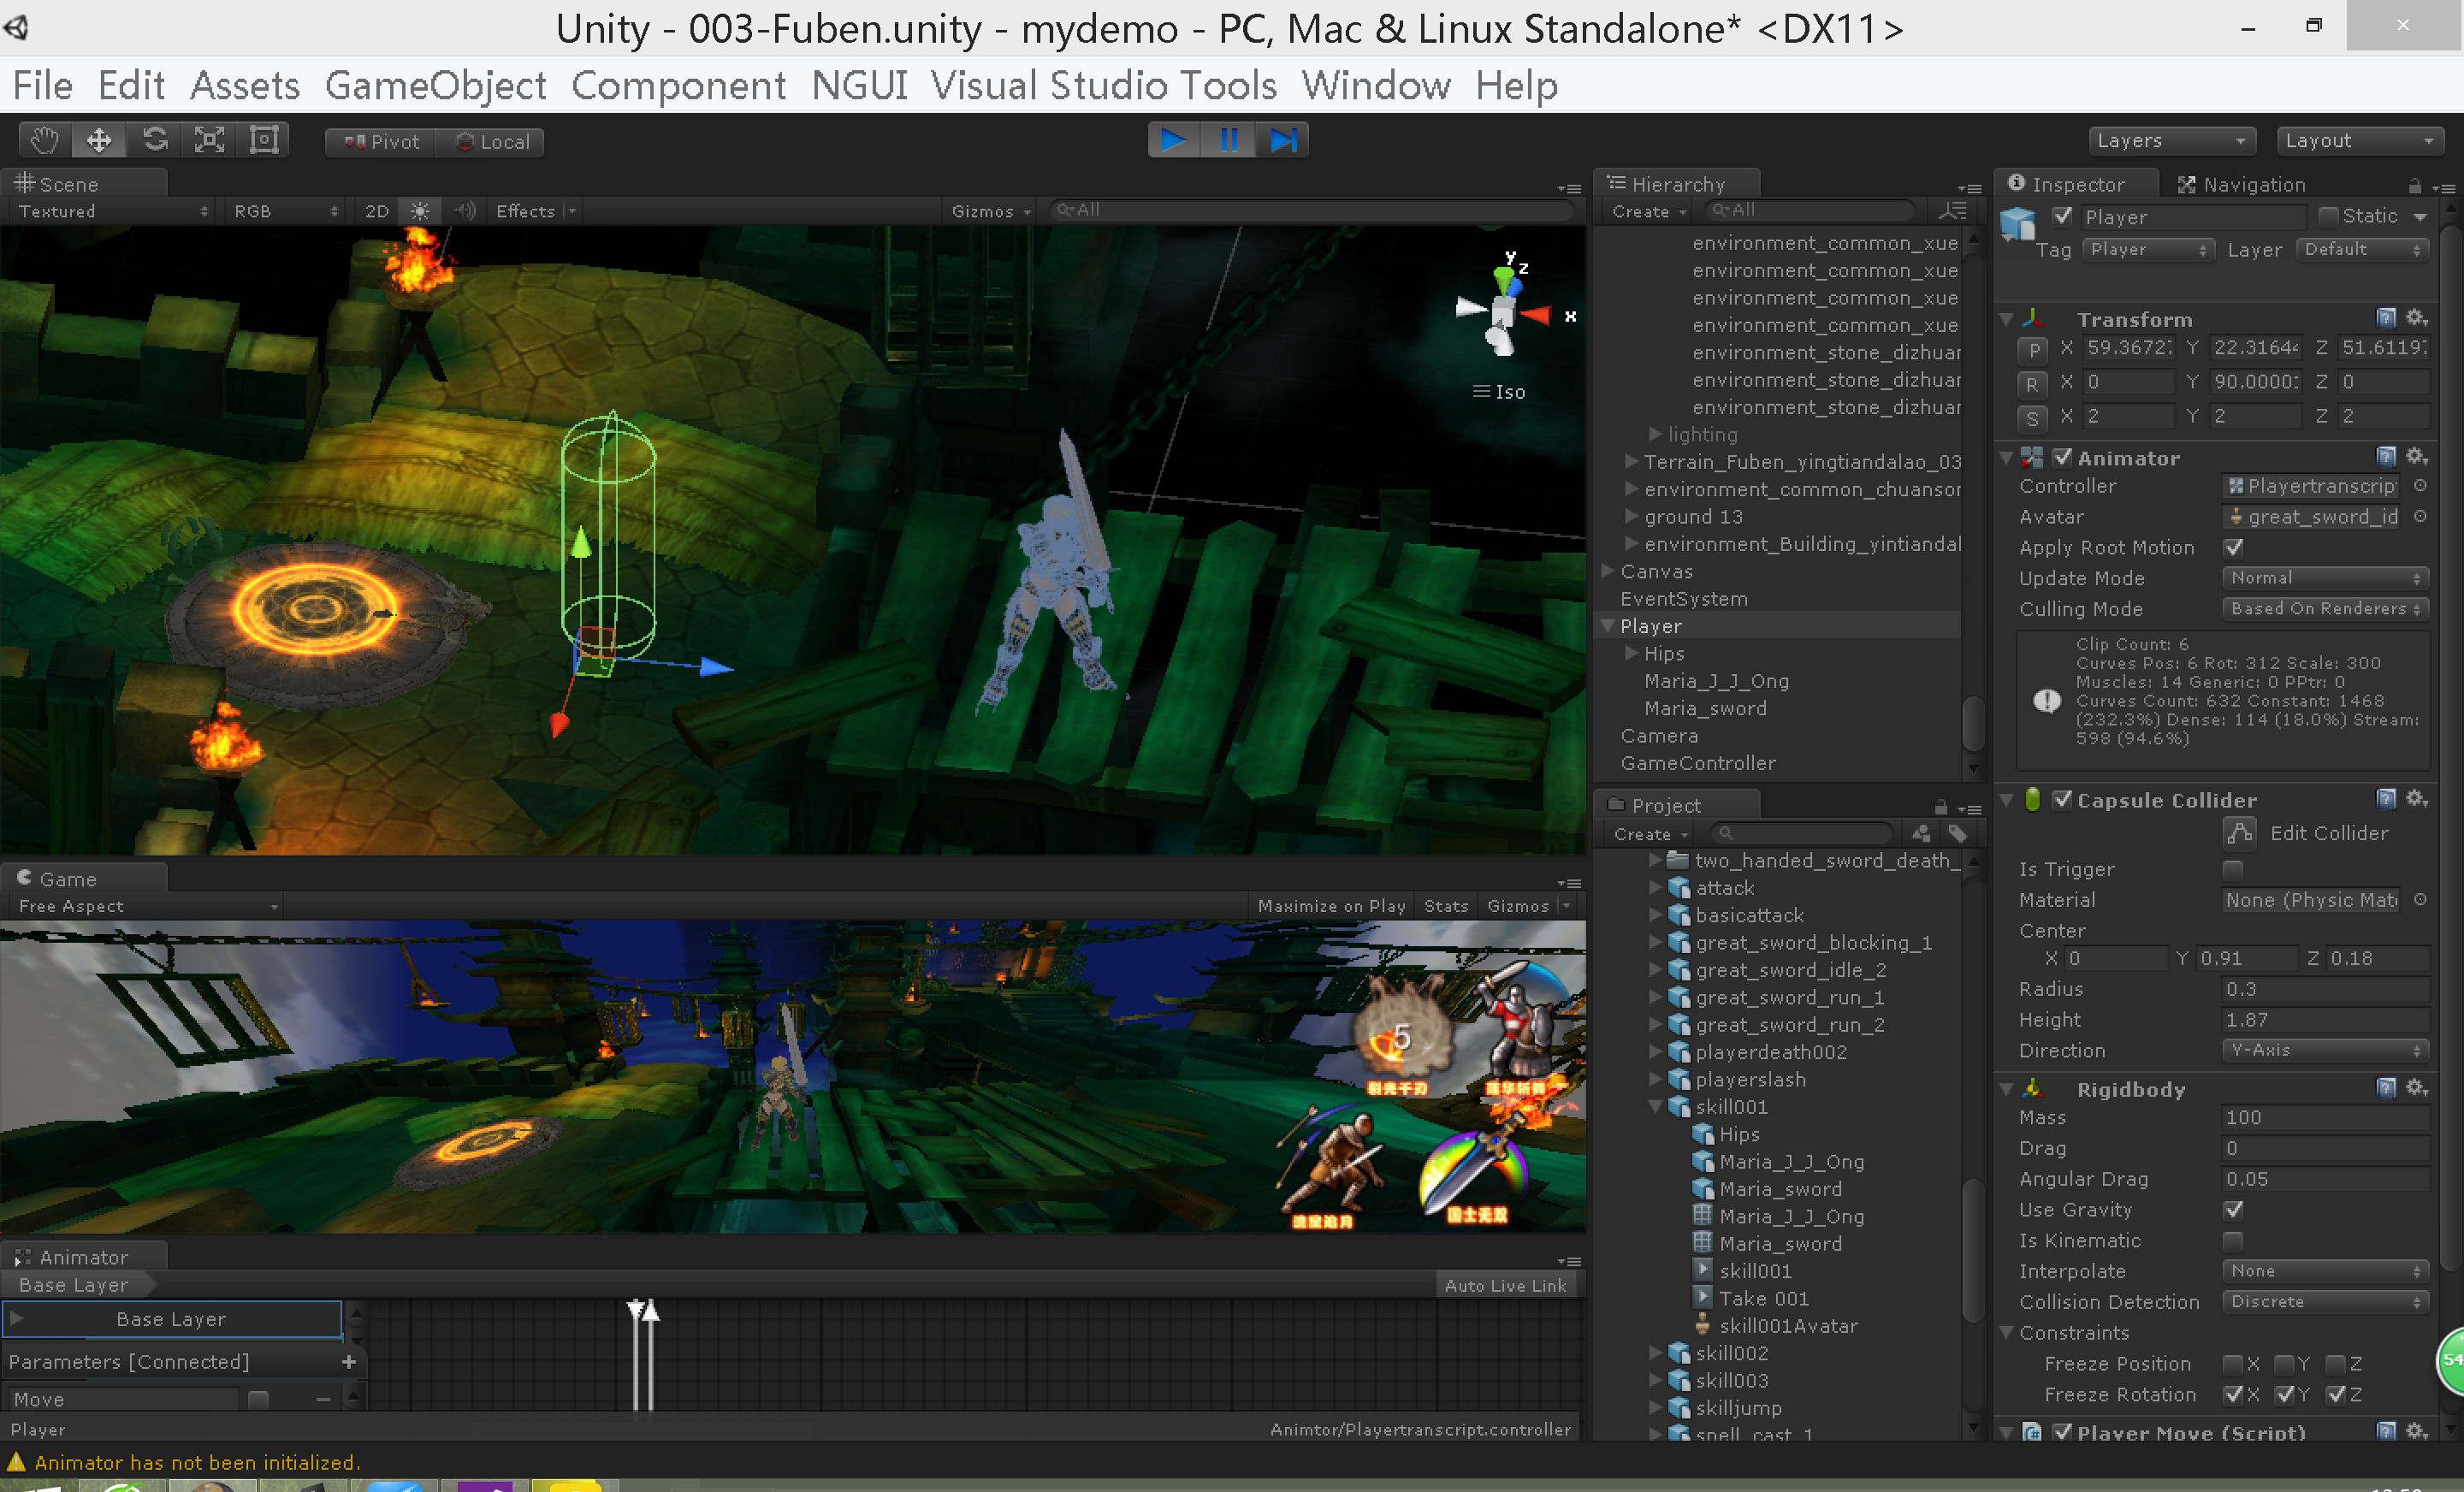
Task: Open the Layers dropdown
Action: tap(2172, 141)
